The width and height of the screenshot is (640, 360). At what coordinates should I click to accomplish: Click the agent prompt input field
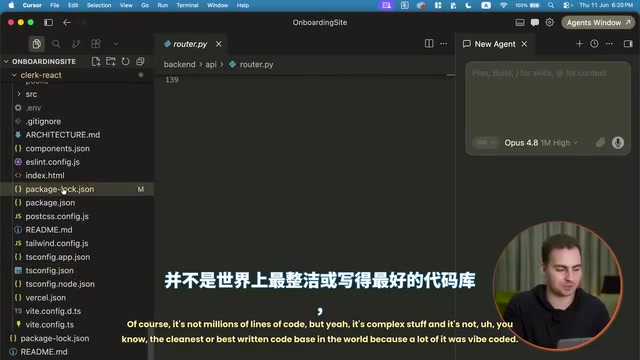[548, 98]
